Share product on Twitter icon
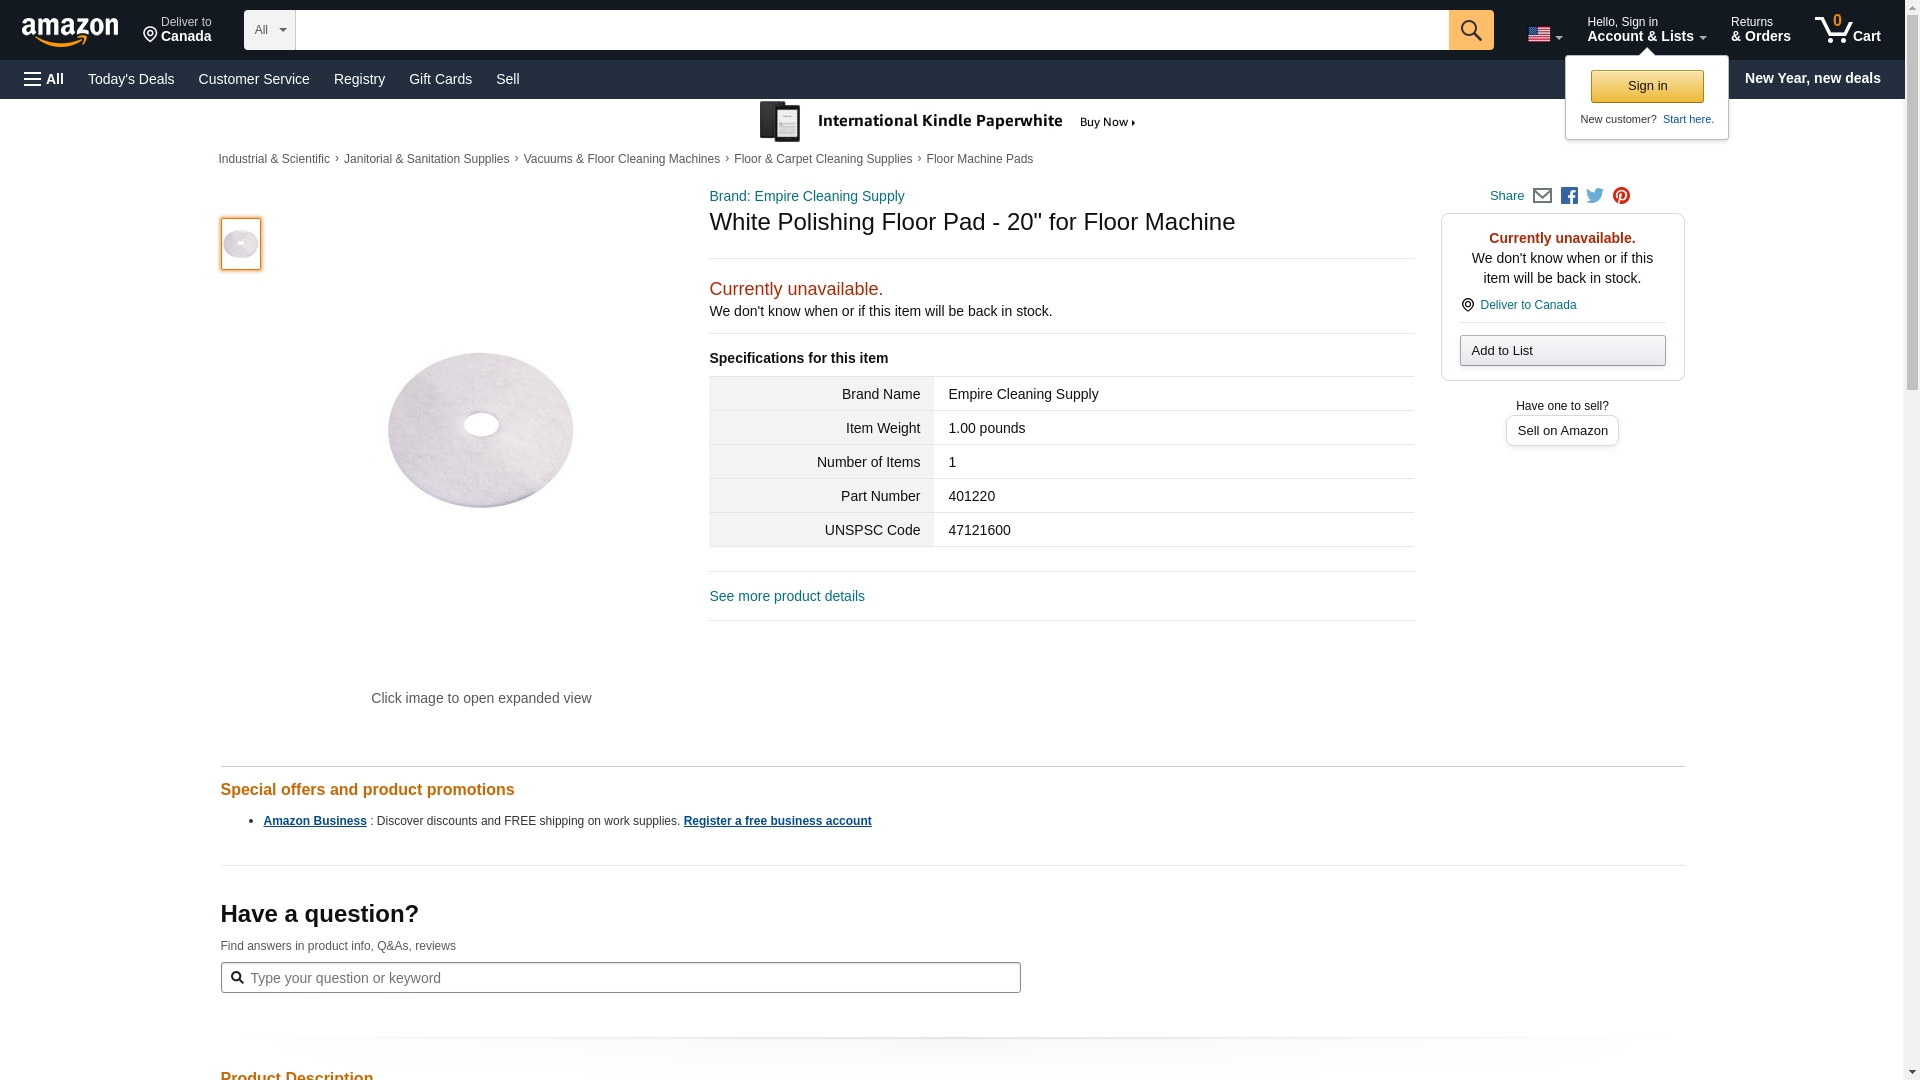The width and height of the screenshot is (1920, 1080). click(1595, 196)
